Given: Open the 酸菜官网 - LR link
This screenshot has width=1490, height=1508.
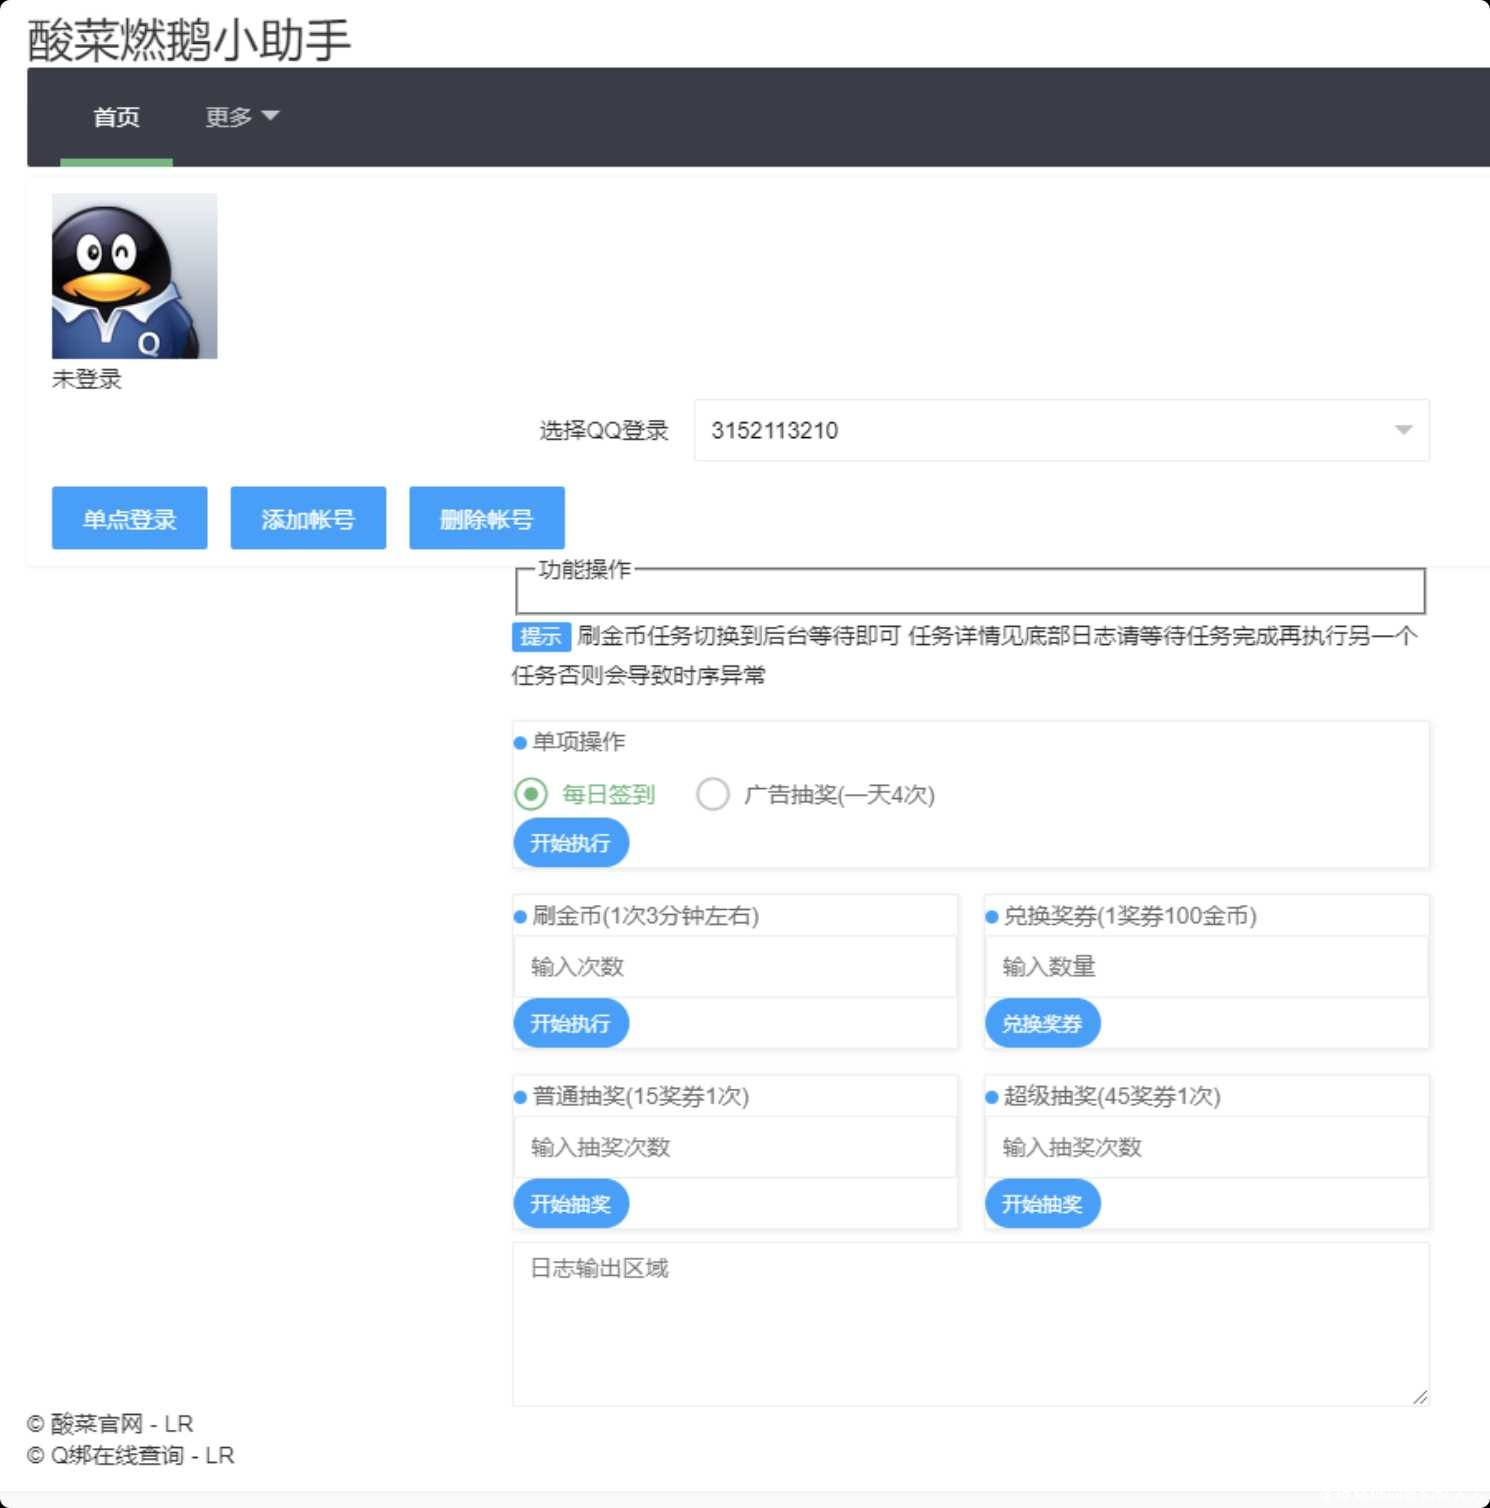Looking at the screenshot, I should click(122, 1423).
